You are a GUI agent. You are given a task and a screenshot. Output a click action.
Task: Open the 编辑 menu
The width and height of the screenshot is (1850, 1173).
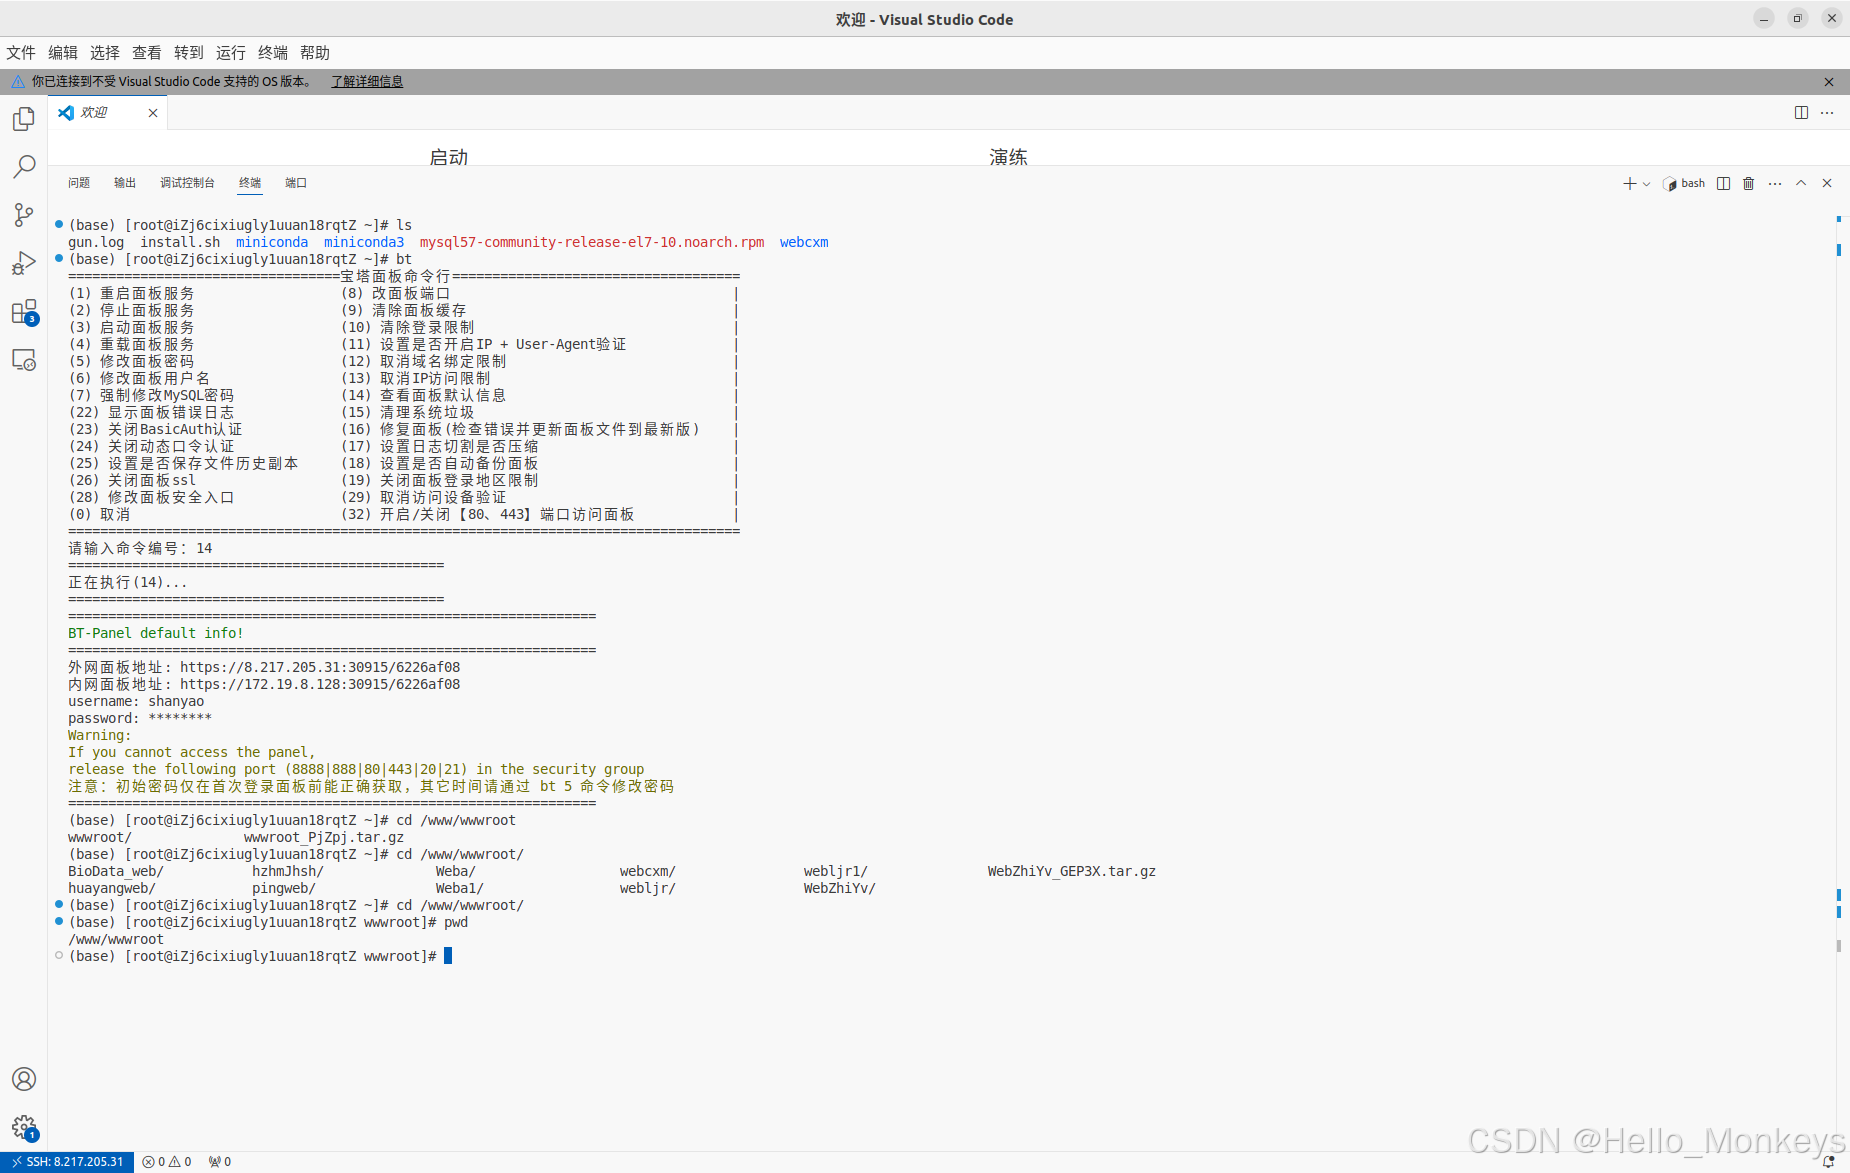[x=63, y=53]
